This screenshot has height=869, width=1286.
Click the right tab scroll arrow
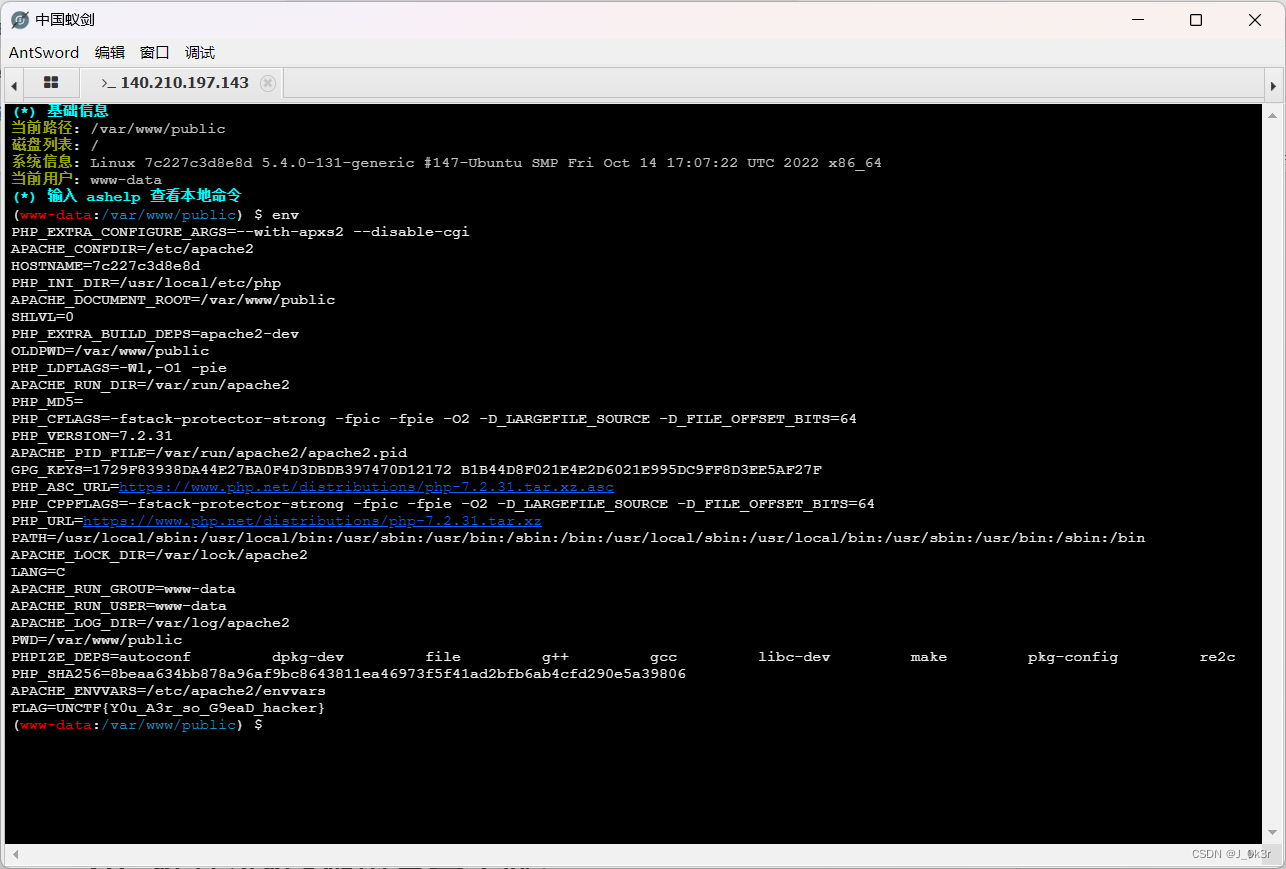[x=1273, y=85]
